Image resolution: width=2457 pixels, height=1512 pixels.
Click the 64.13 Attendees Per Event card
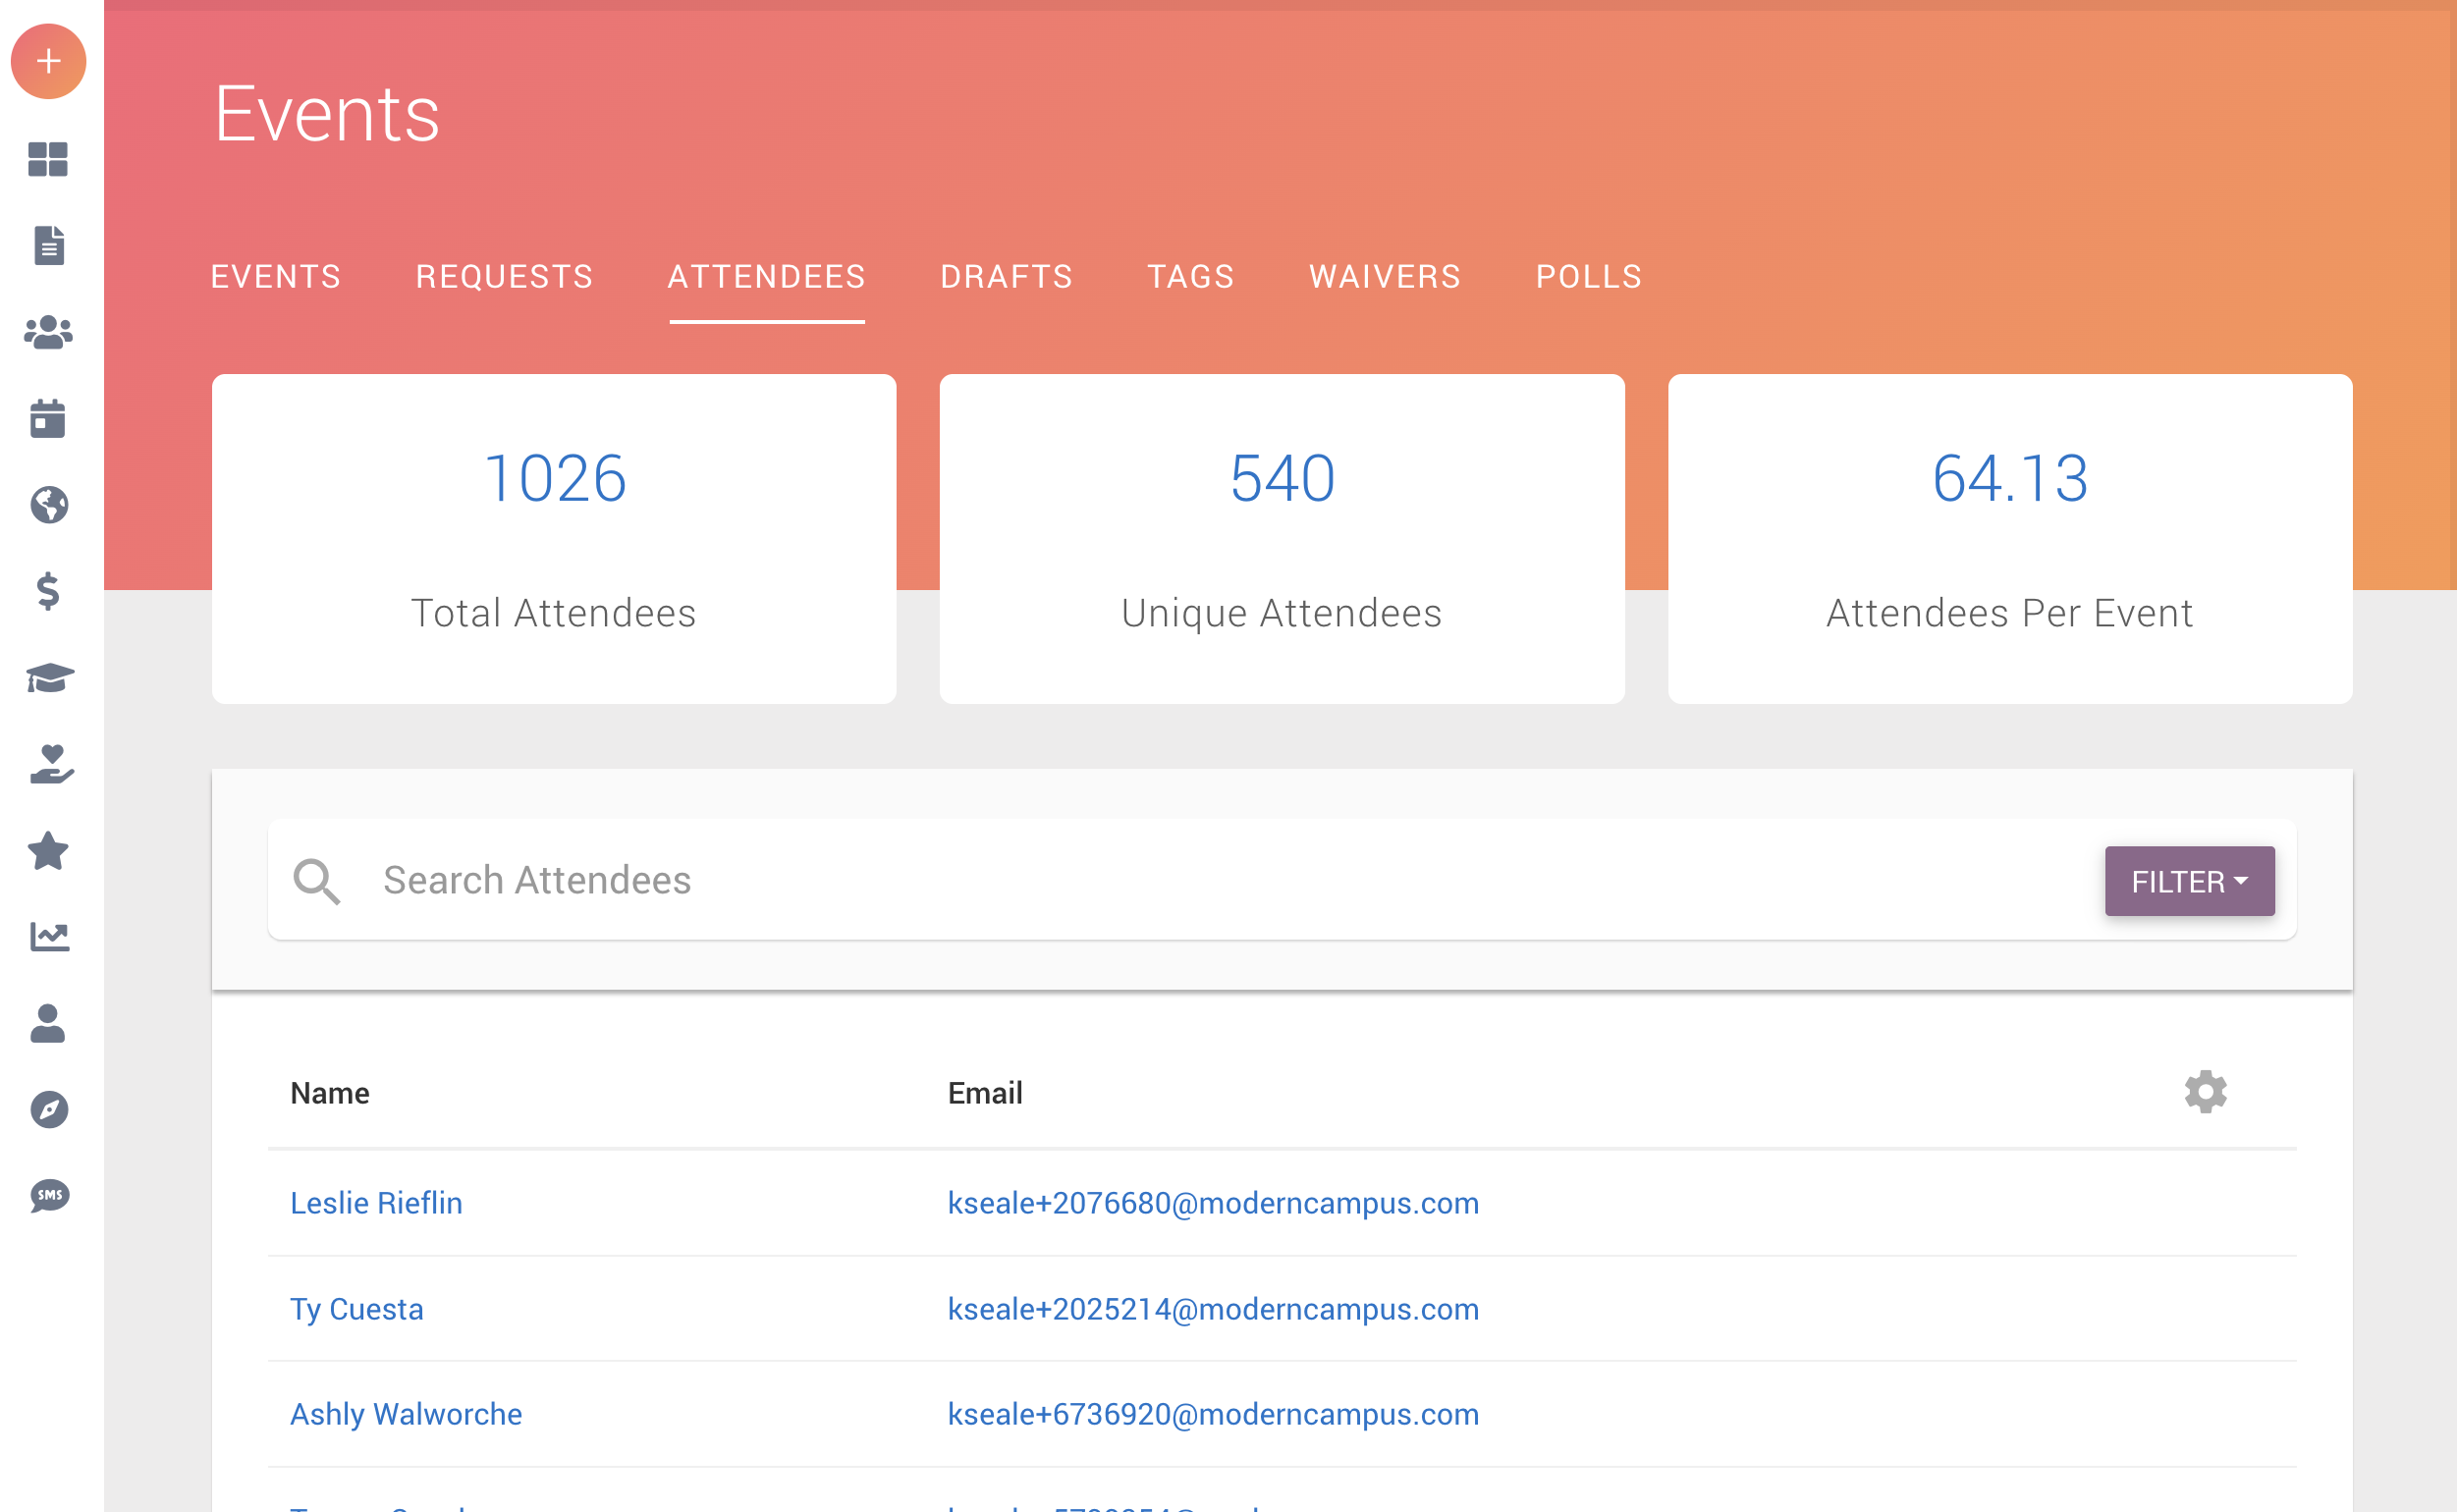click(x=2010, y=539)
